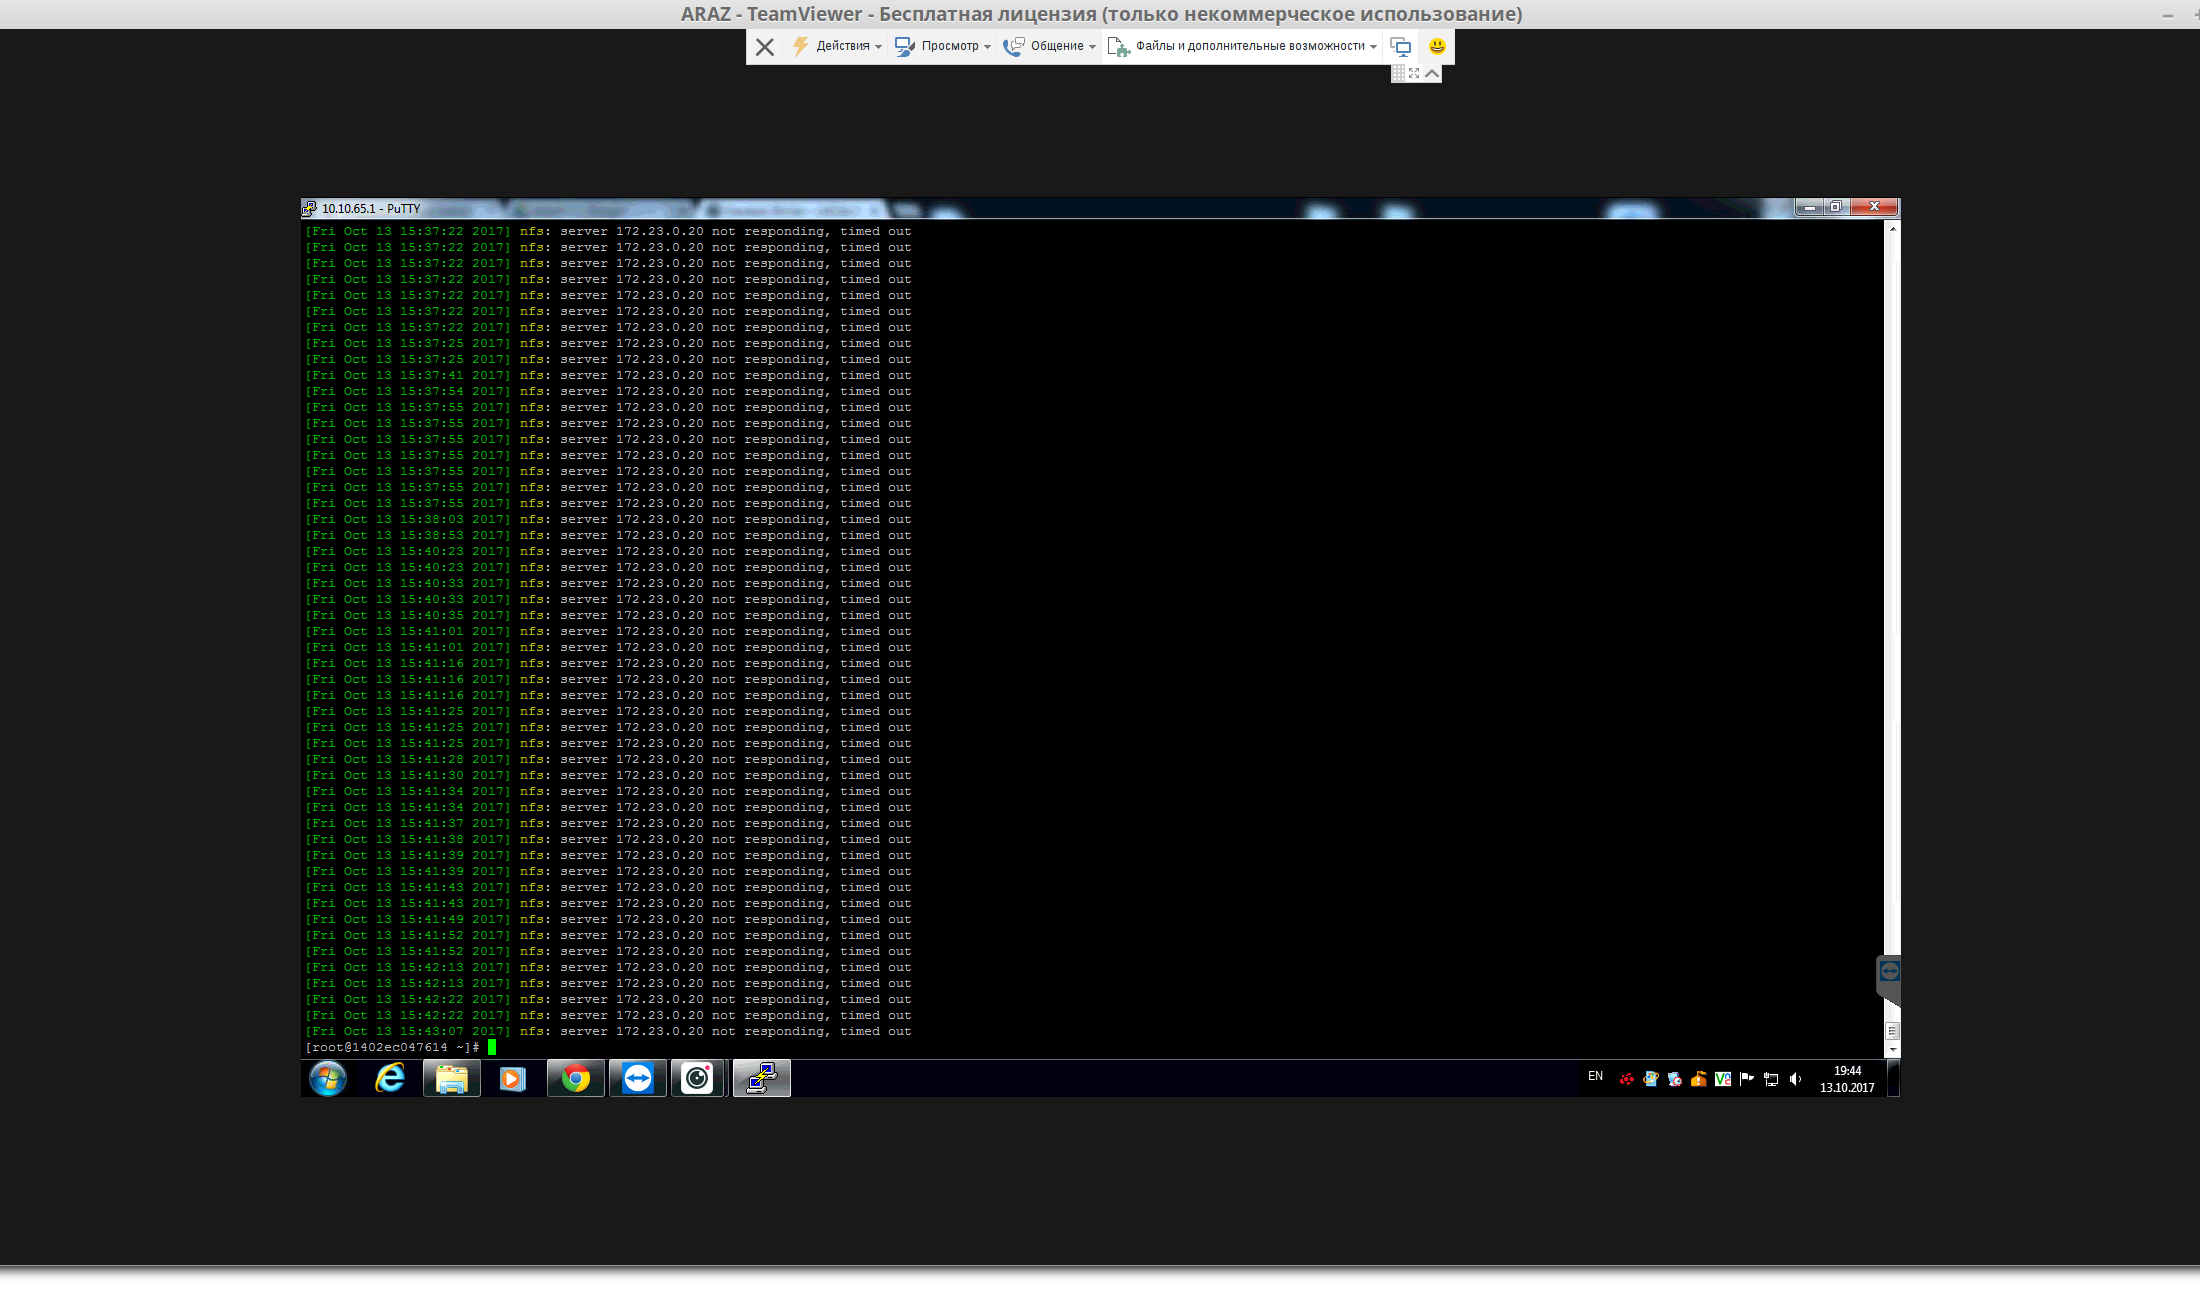Click the log line timestamped 15:37:41
This screenshot has height=1292, width=2200.
(608, 375)
